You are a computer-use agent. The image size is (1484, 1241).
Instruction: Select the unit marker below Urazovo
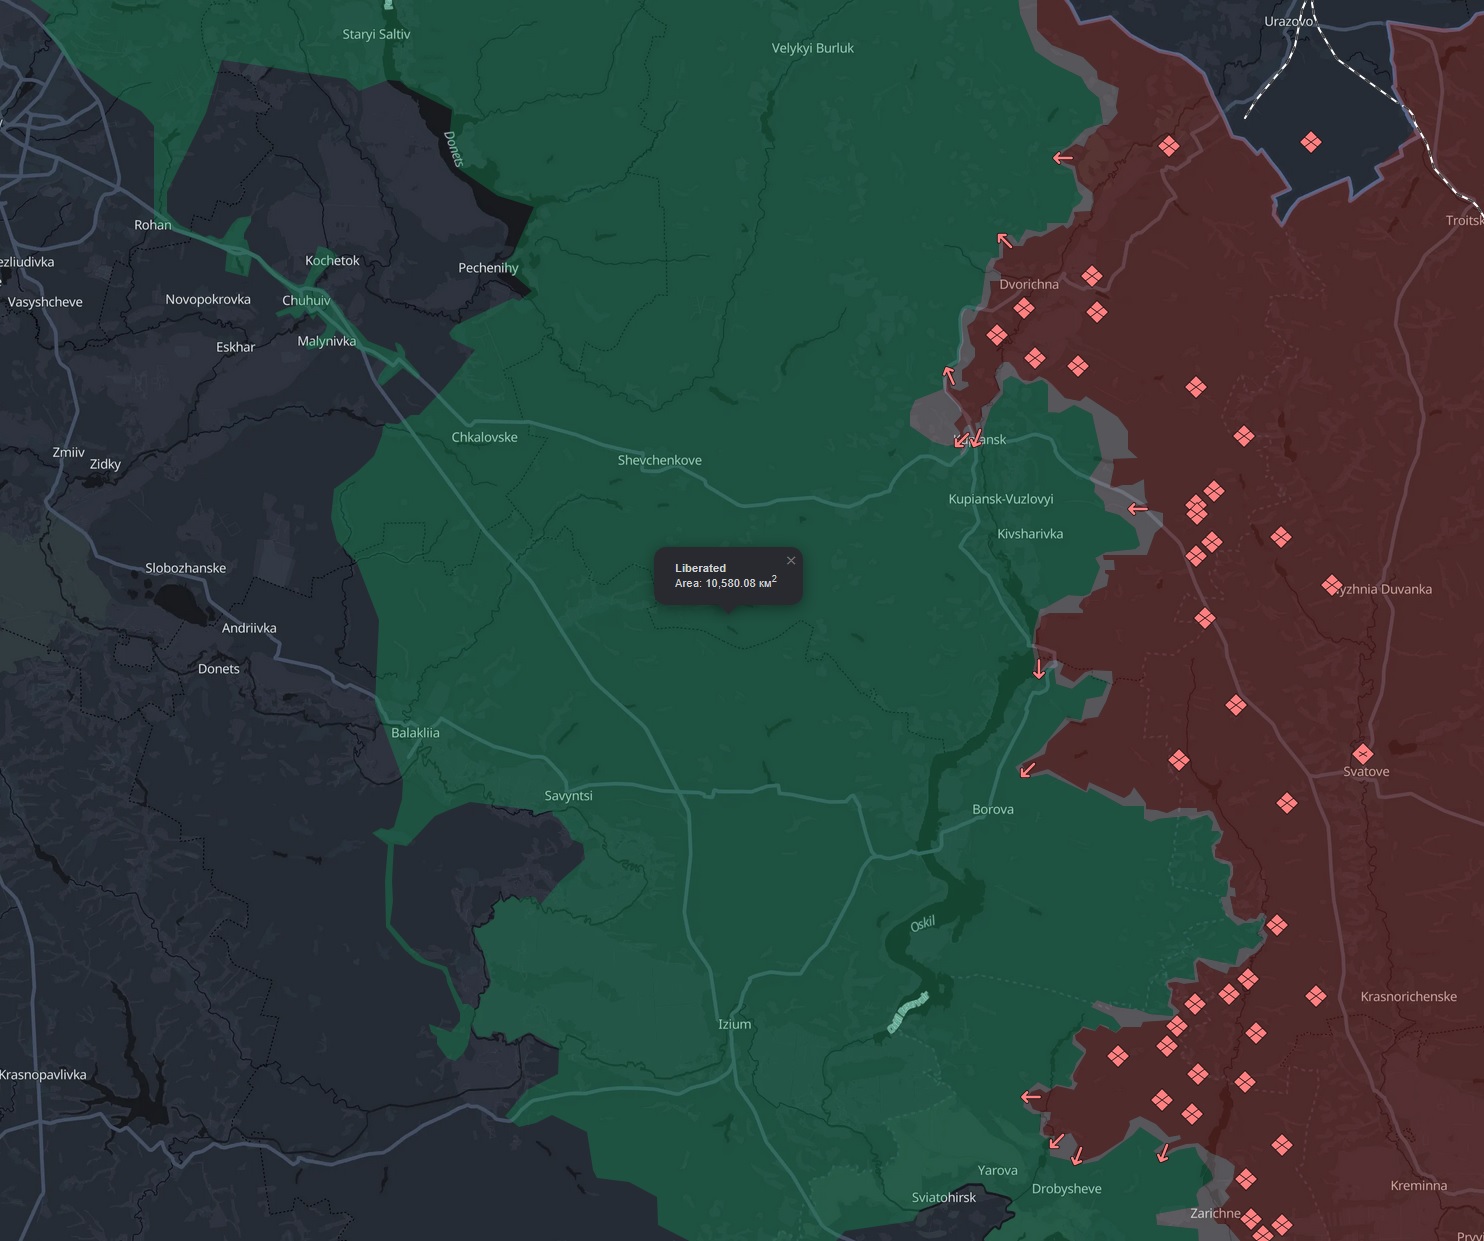pos(1311,142)
